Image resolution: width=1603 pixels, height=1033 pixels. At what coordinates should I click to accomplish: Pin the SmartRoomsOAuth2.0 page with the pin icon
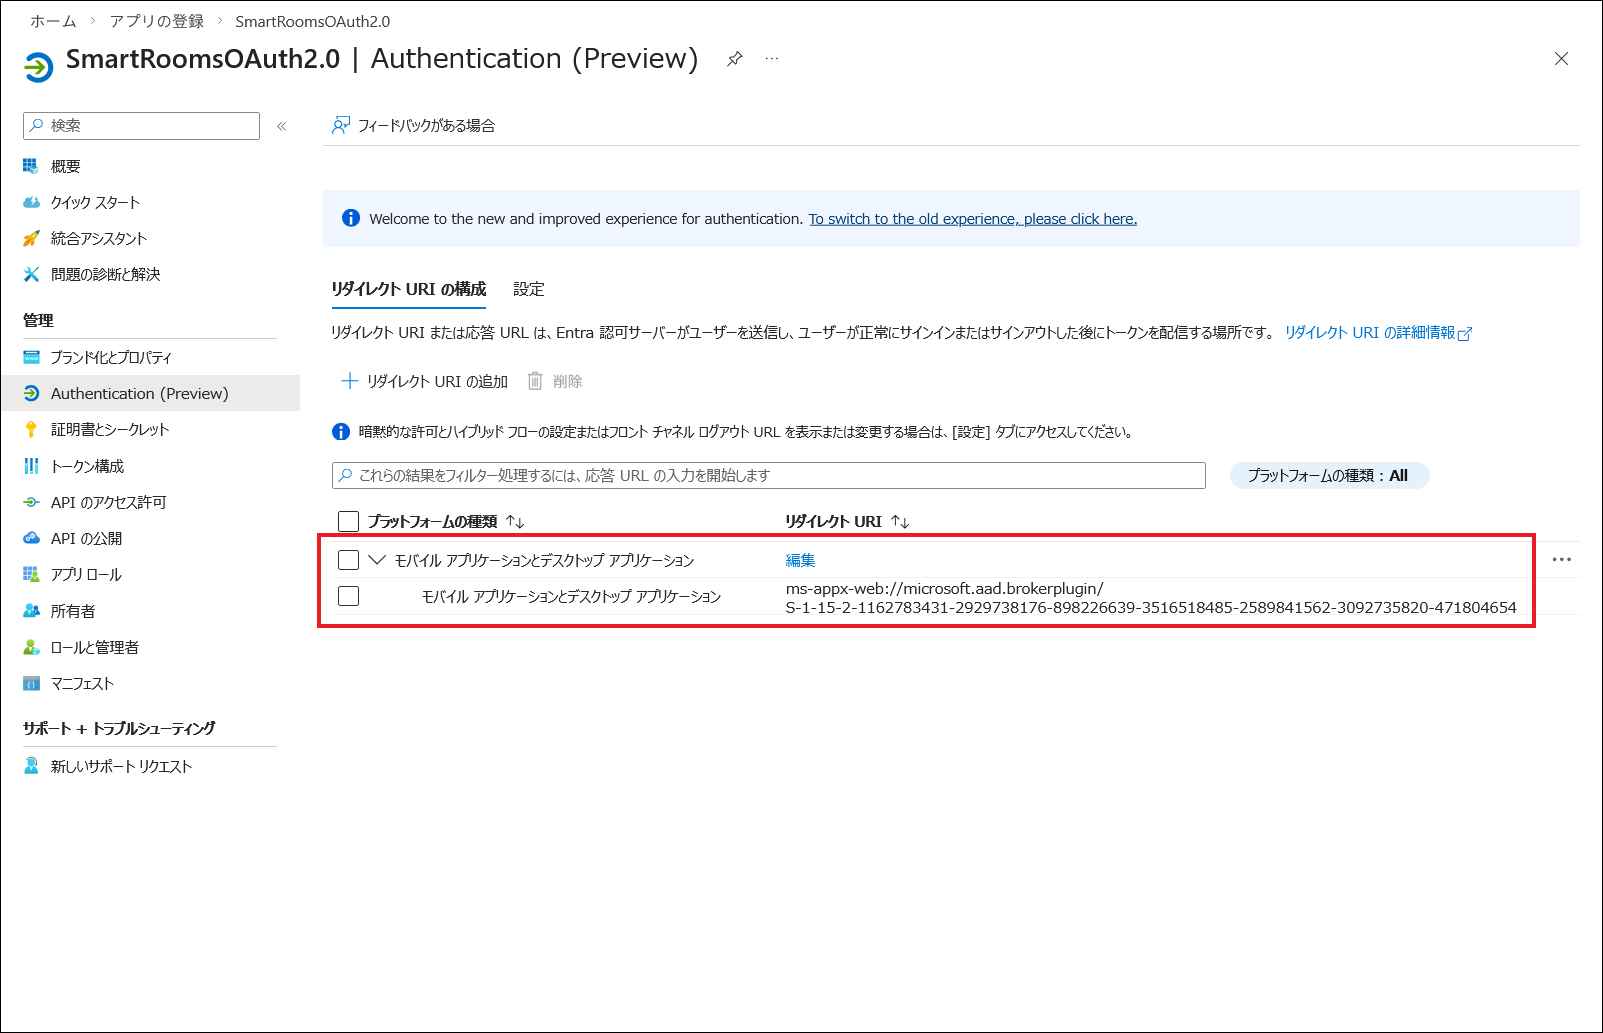(x=734, y=59)
